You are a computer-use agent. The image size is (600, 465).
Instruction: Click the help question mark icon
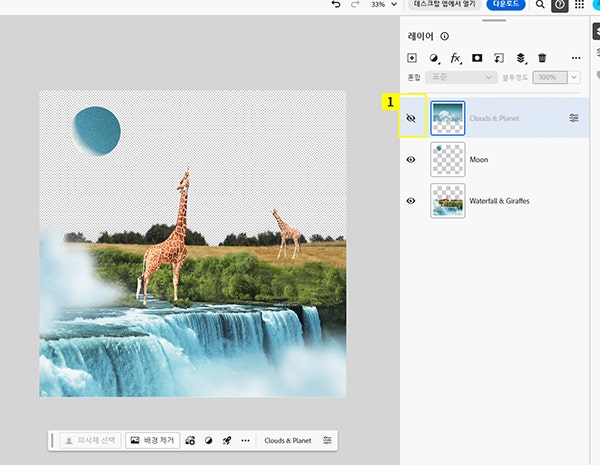560,5
